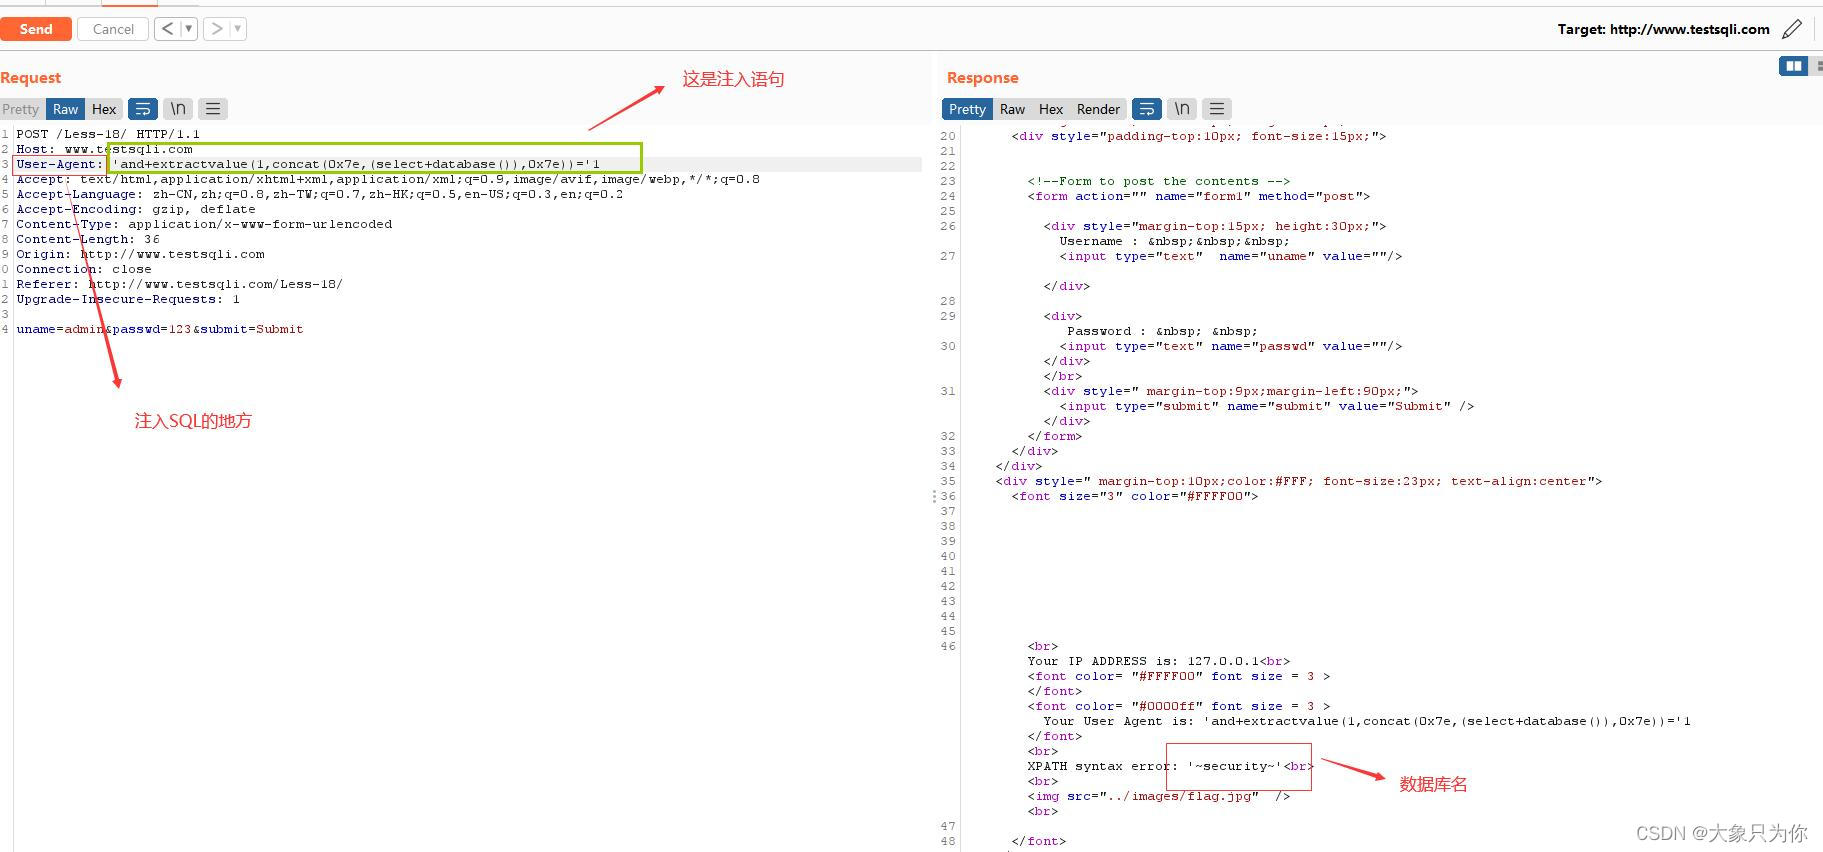Click the Content-Length: 36 header
1823x852 pixels.
coord(88,239)
